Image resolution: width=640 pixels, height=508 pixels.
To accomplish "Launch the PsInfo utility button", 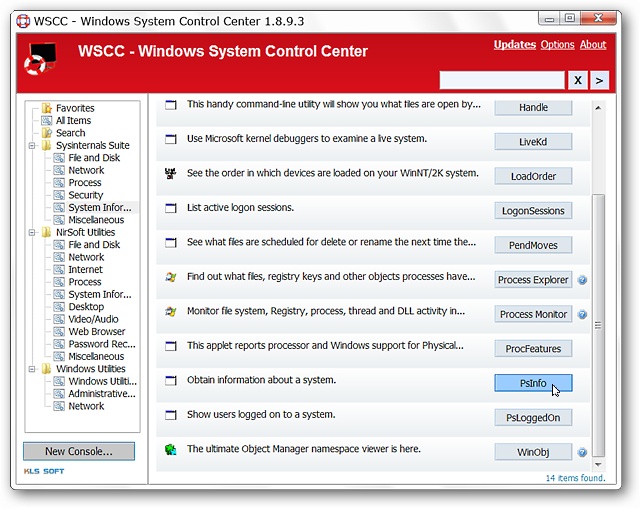I will click(533, 383).
